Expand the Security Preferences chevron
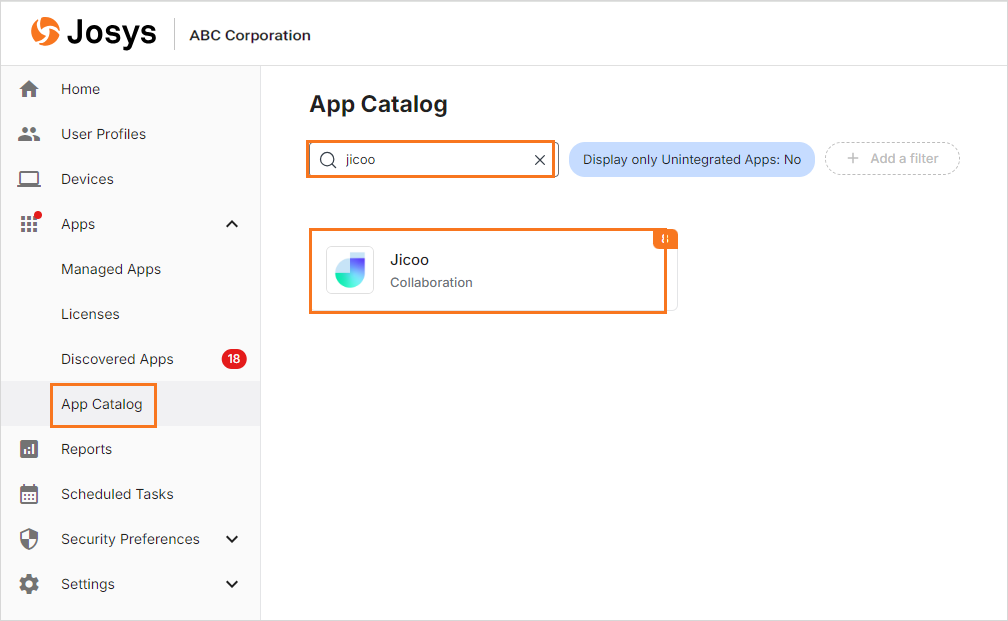The width and height of the screenshot is (1008, 621). [232, 539]
